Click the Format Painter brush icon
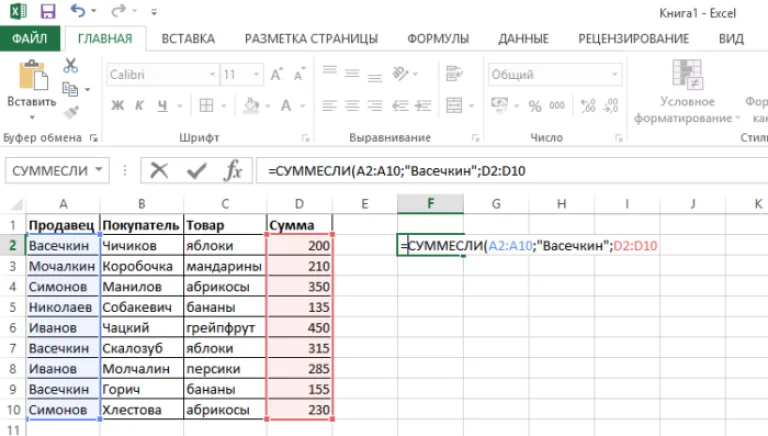Screen dimensions: 768x436 point(71,112)
